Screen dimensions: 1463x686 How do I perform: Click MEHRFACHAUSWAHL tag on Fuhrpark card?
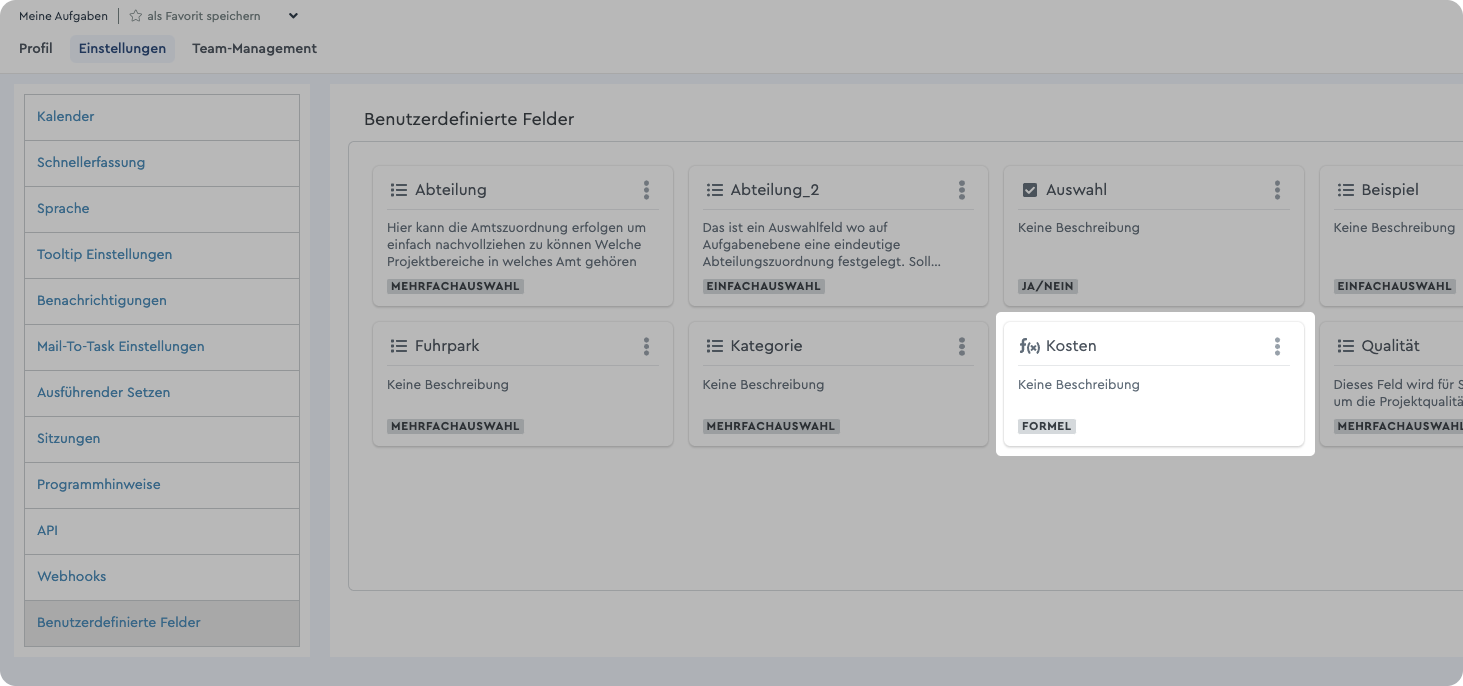455,426
